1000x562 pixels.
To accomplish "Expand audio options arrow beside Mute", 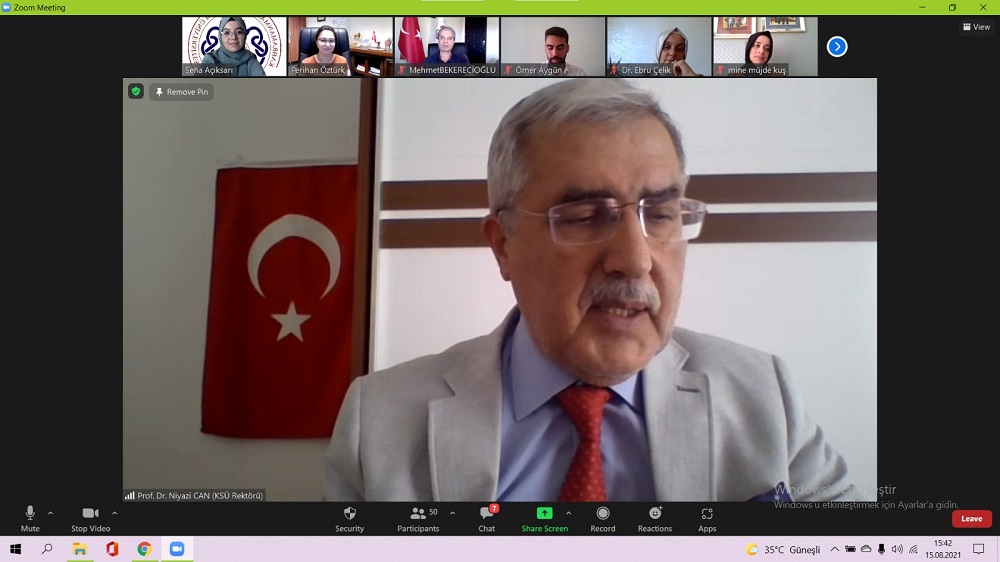I will [51, 513].
